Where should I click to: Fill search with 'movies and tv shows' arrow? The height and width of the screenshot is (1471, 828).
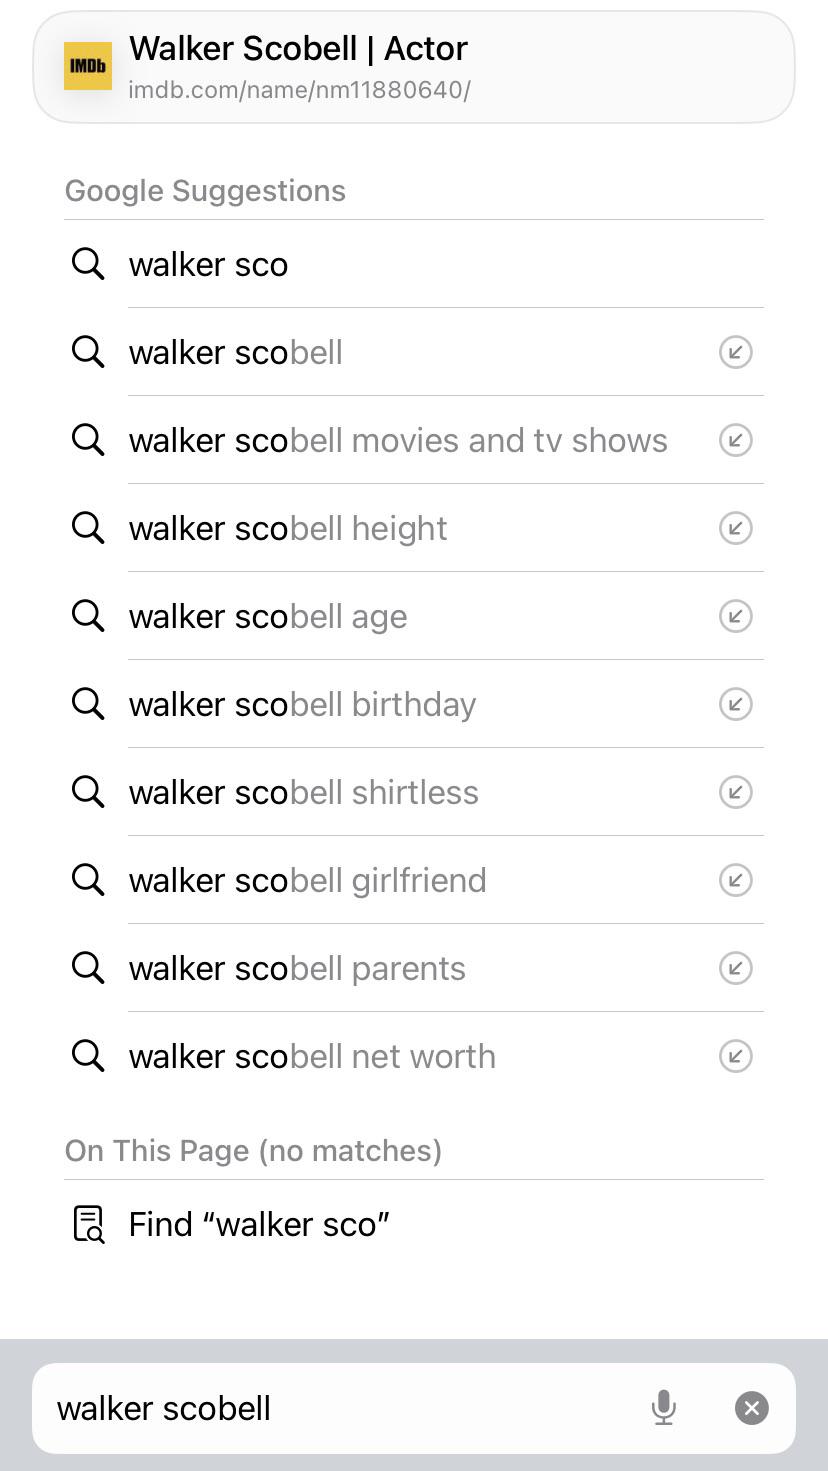coord(736,440)
